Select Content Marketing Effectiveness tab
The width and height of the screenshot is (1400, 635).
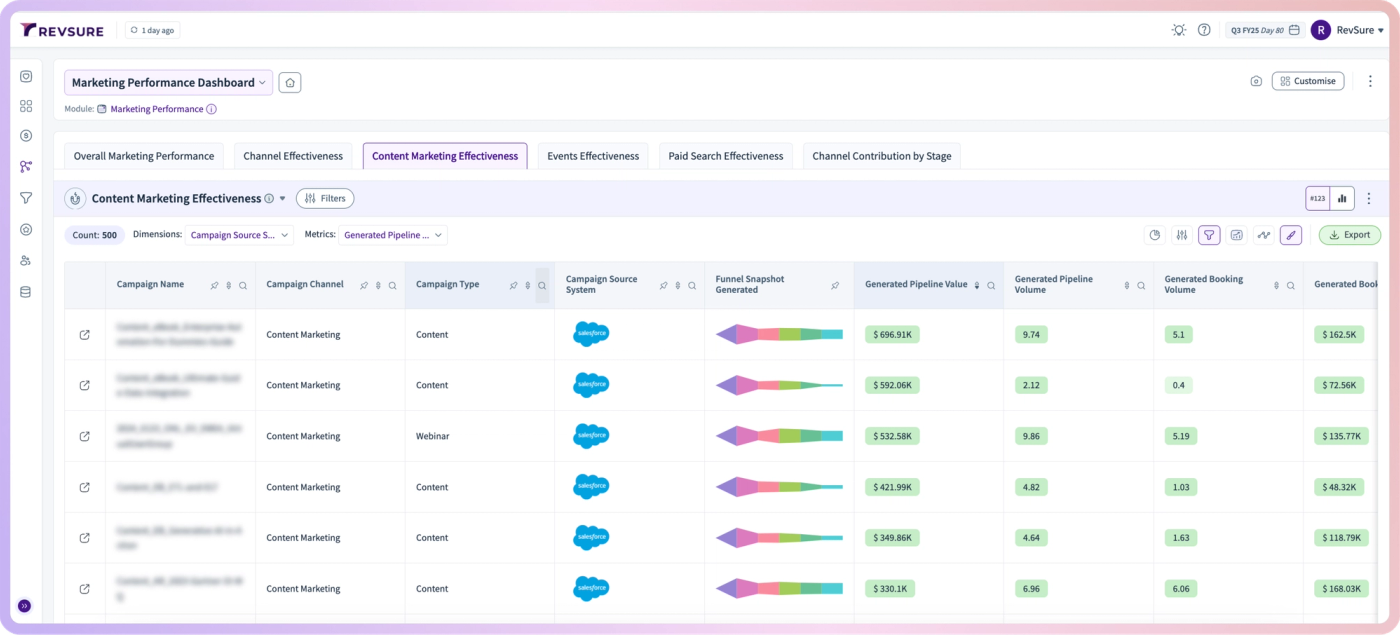pyautogui.click(x=445, y=156)
